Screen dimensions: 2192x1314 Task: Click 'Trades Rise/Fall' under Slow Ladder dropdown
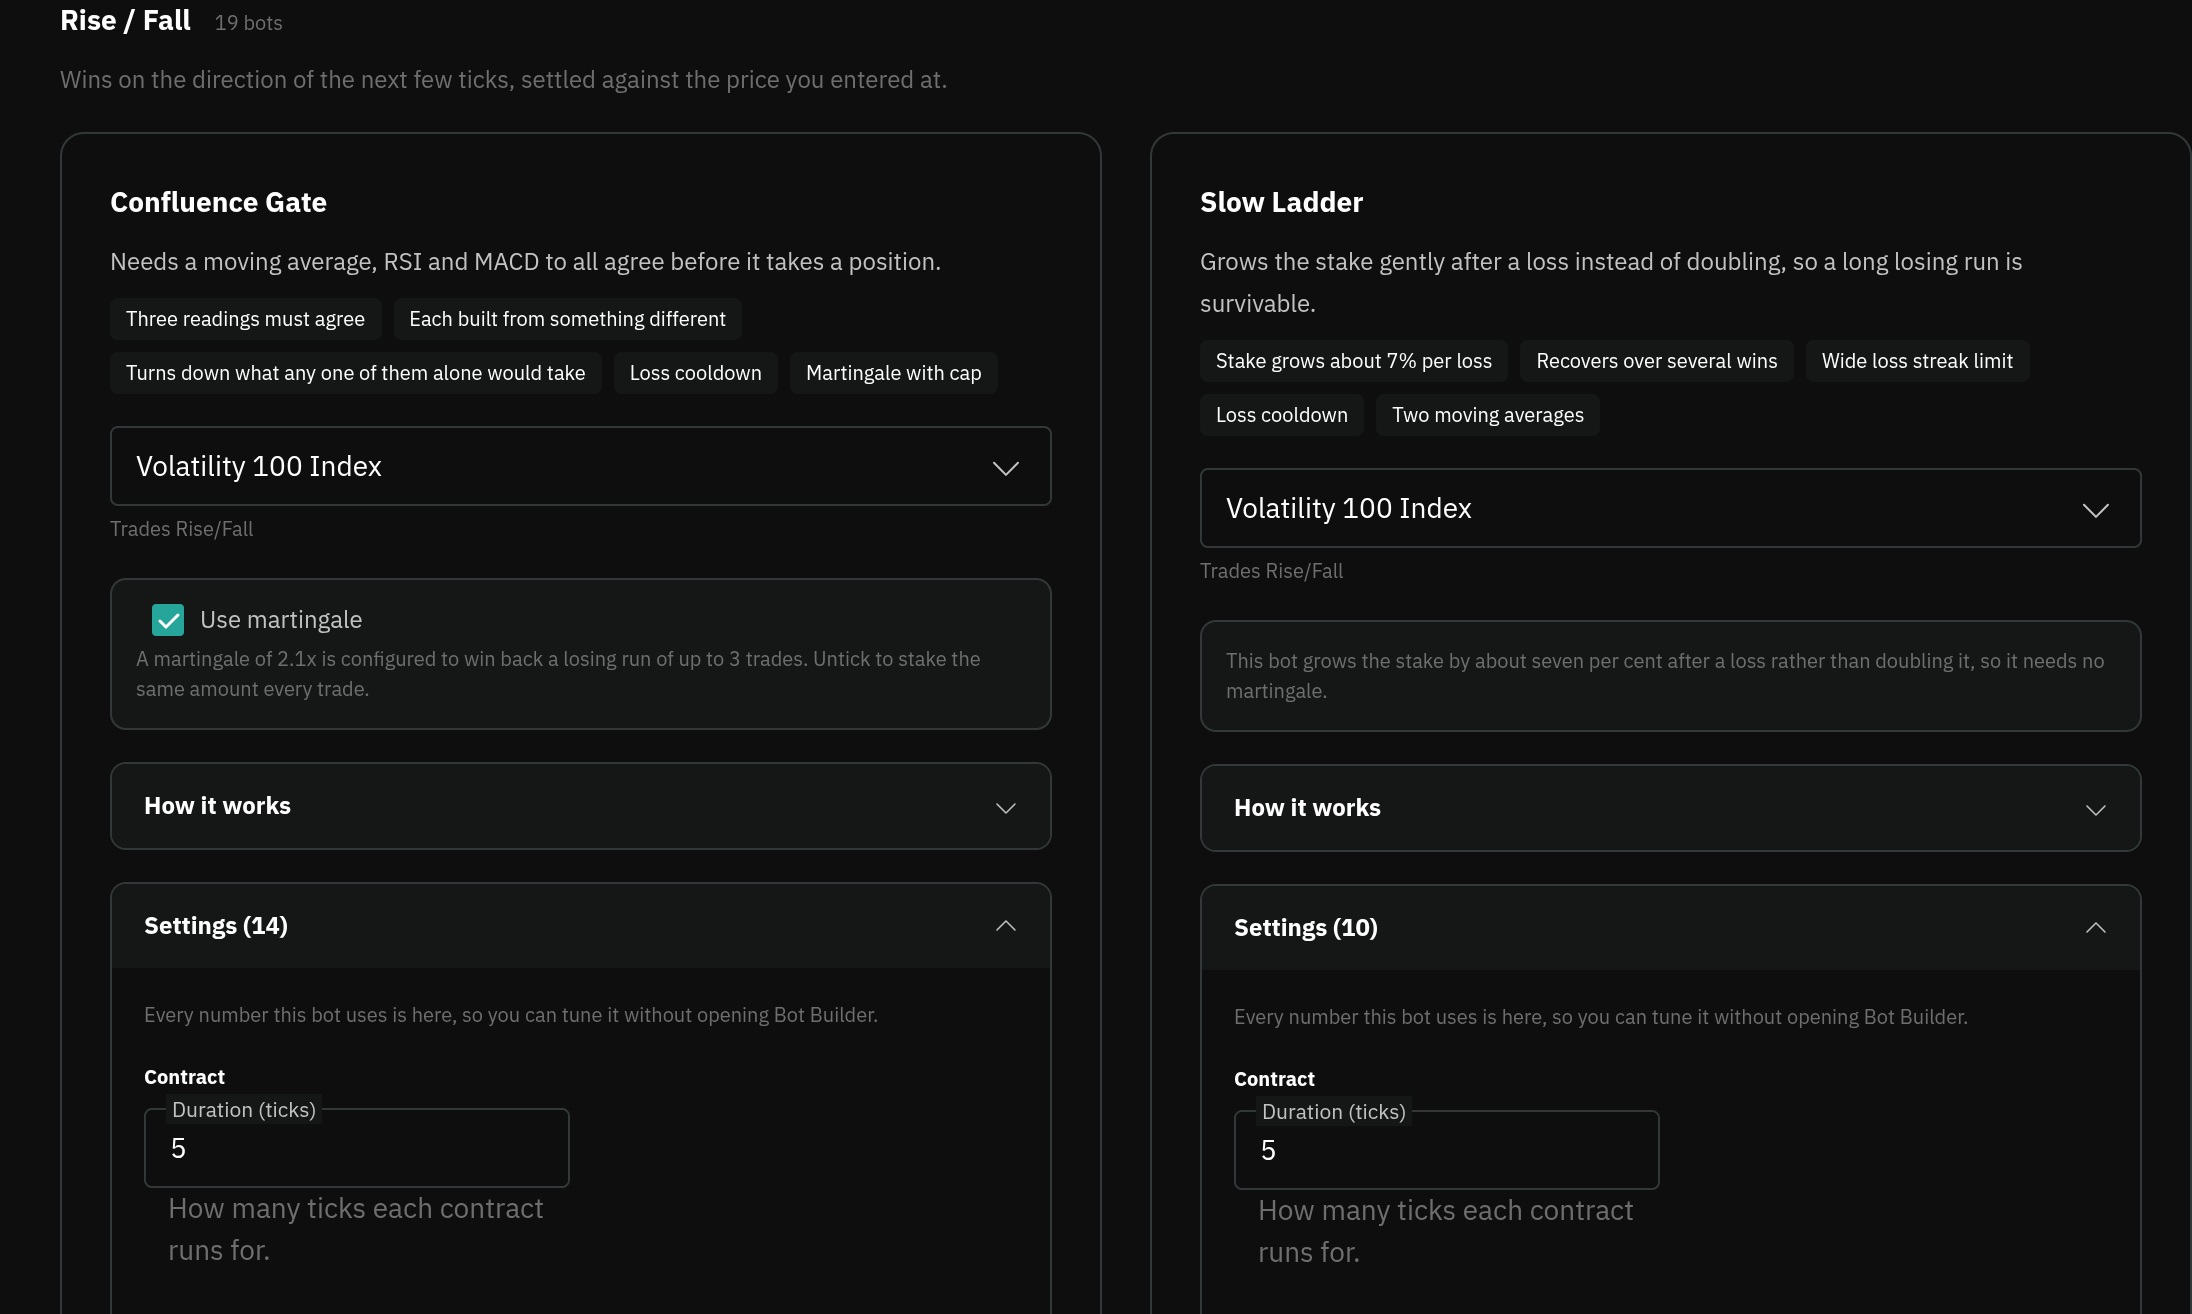[x=1272, y=571]
